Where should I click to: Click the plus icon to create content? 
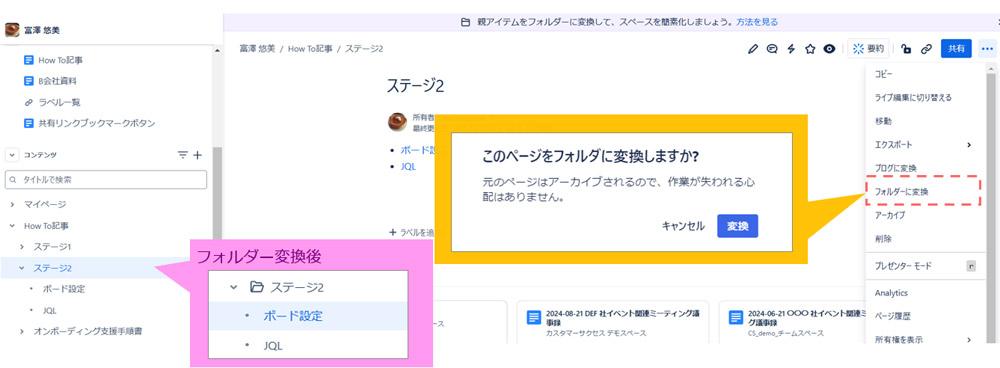tap(198, 155)
